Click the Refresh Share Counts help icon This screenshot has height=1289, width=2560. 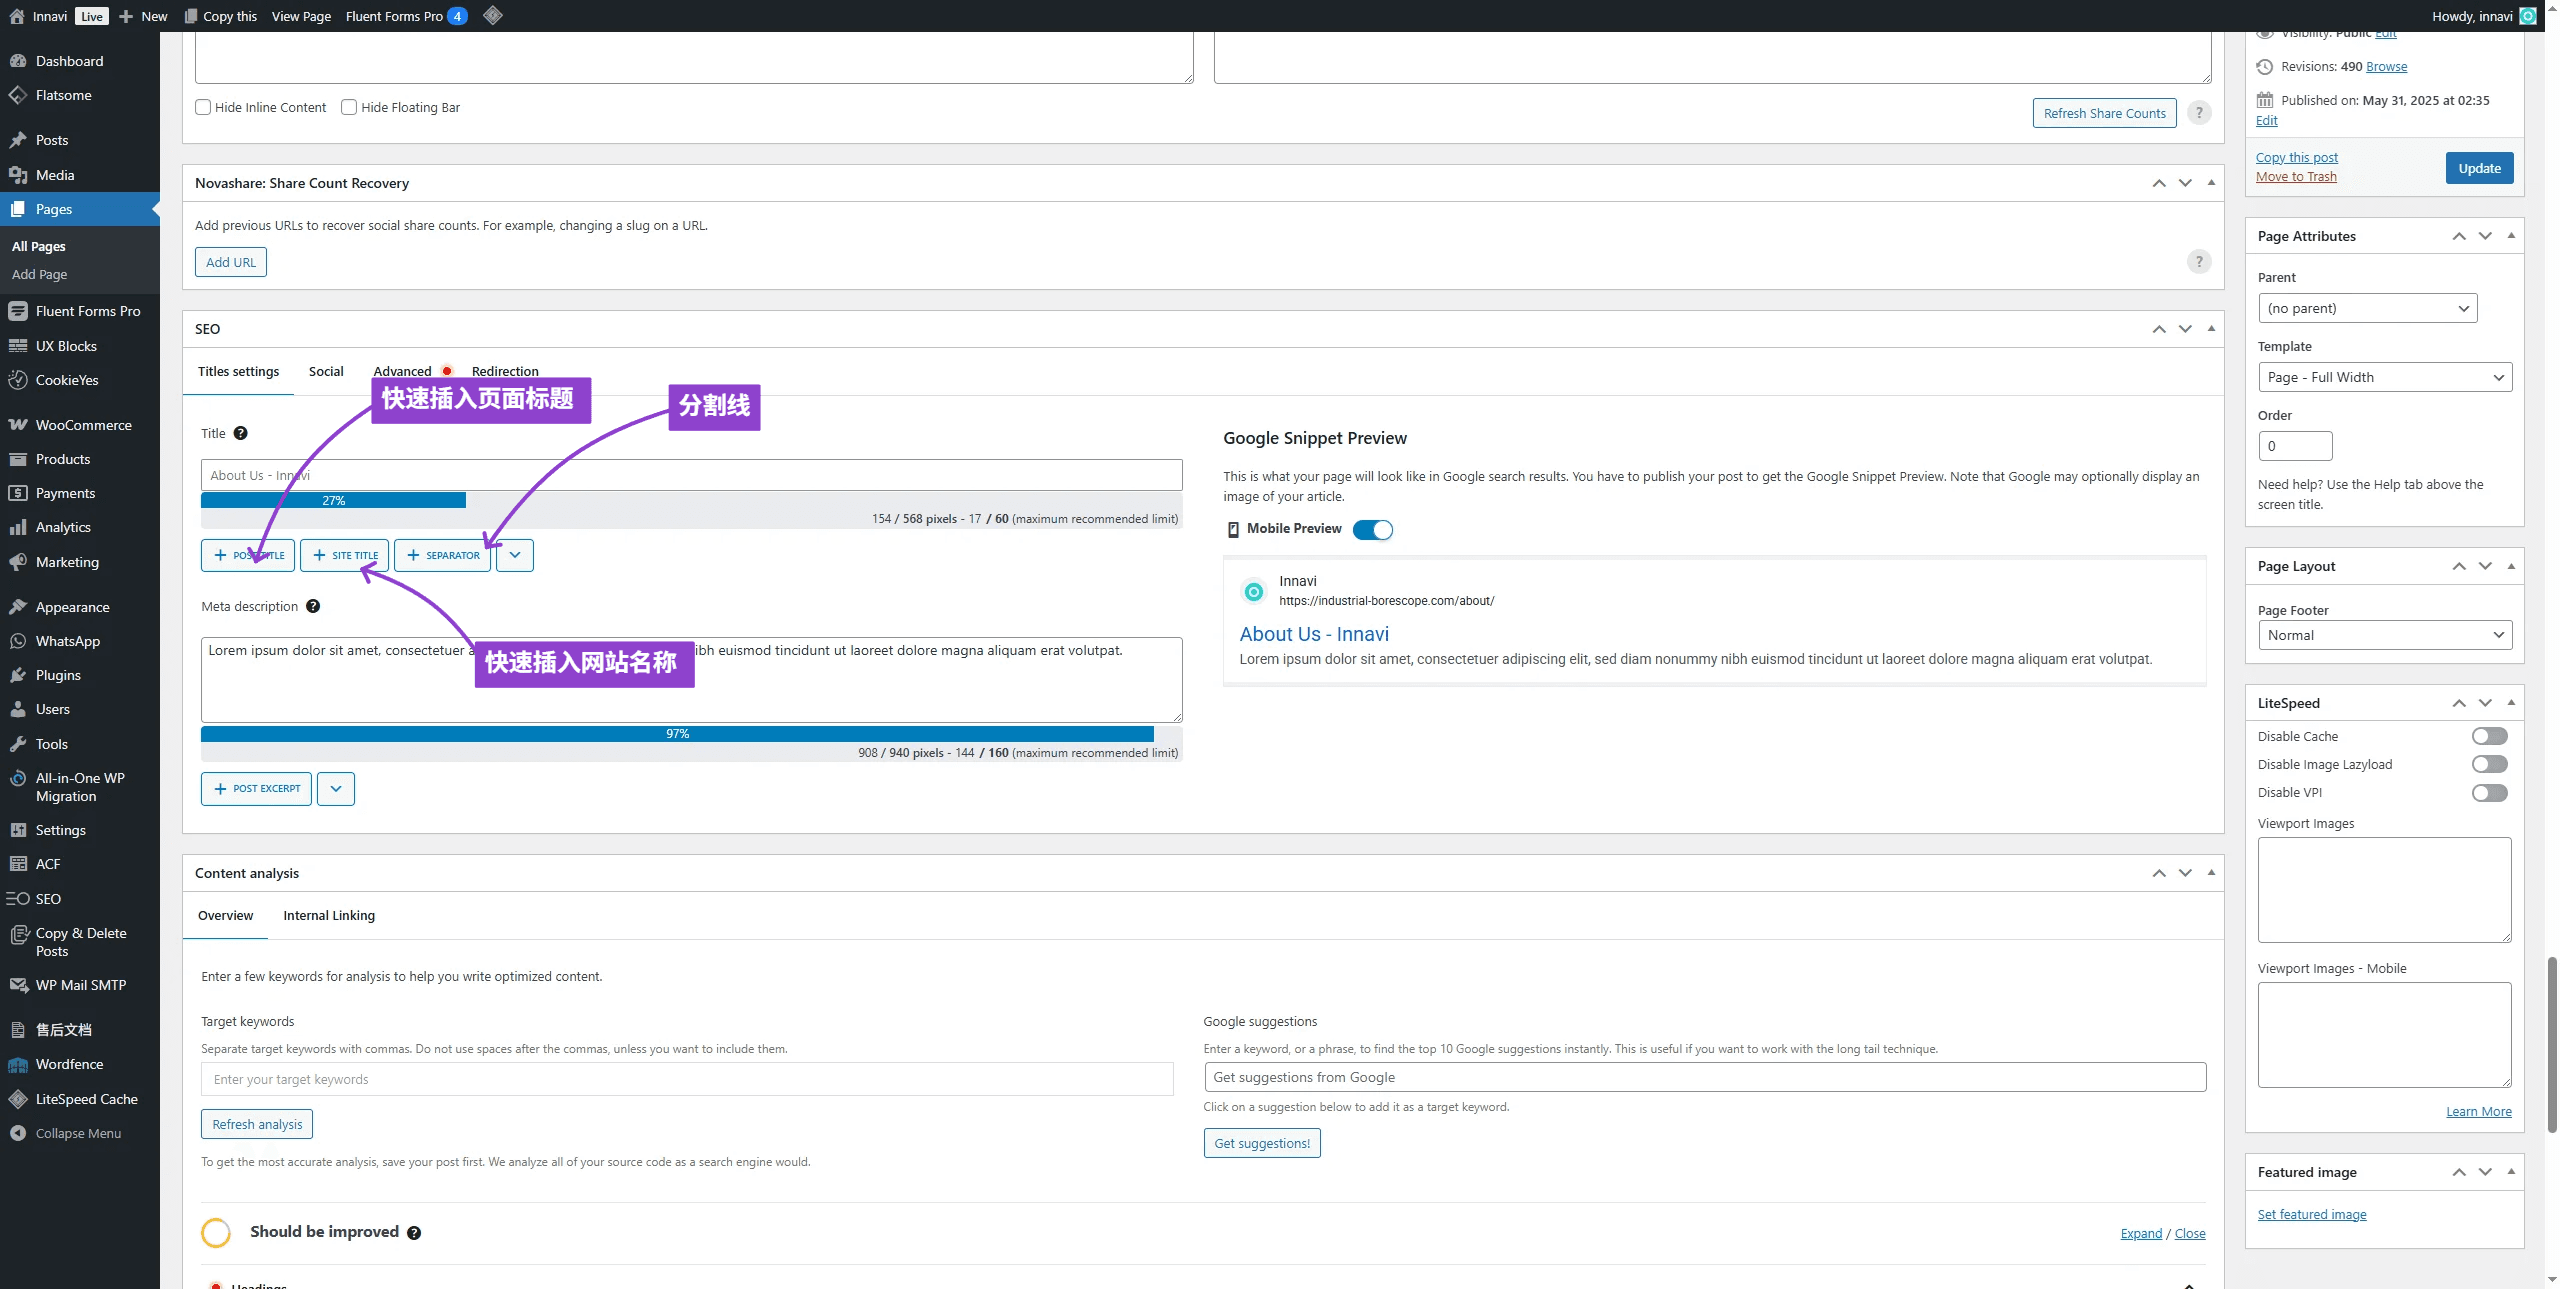2198,113
